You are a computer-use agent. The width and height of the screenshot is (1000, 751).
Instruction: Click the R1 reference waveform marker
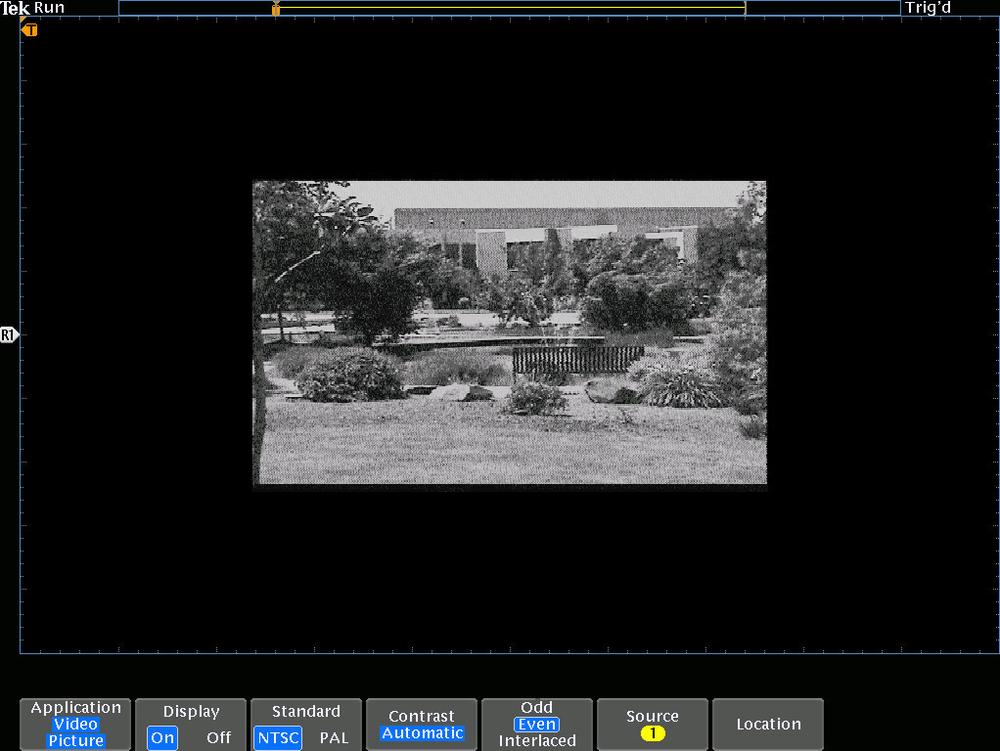[9, 335]
